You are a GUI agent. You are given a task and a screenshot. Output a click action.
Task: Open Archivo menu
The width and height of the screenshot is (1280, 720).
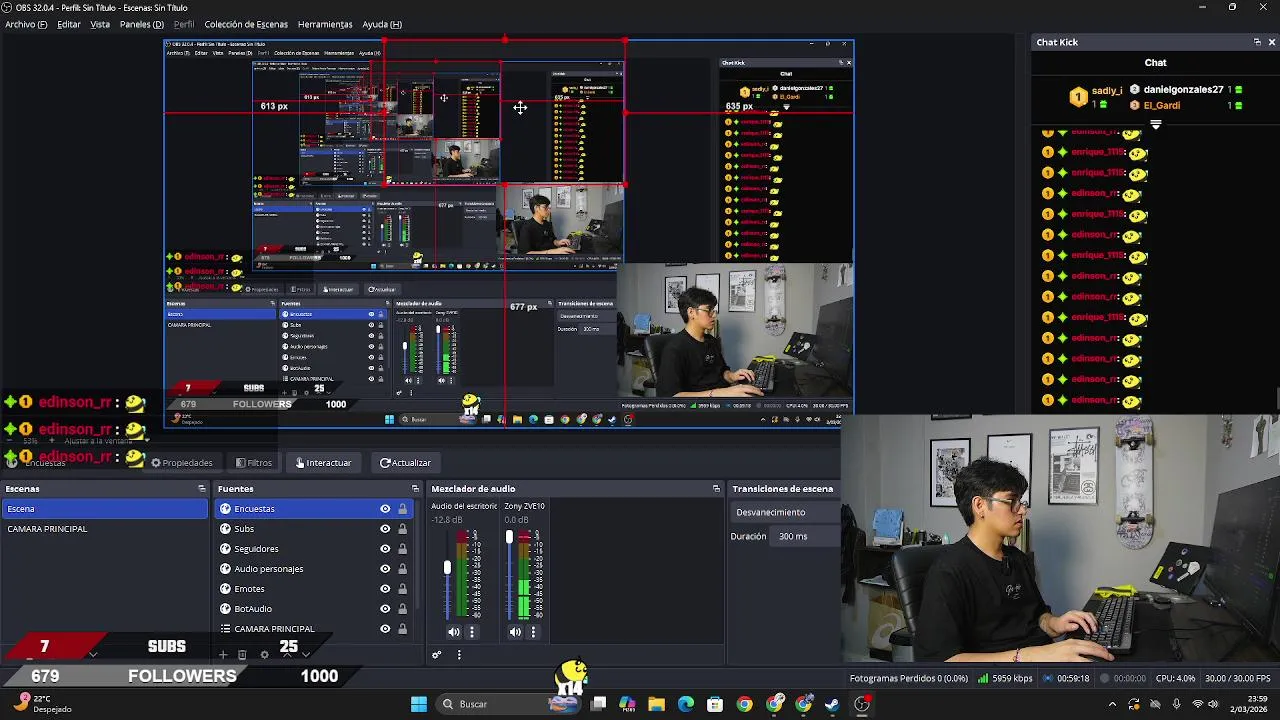[26, 24]
